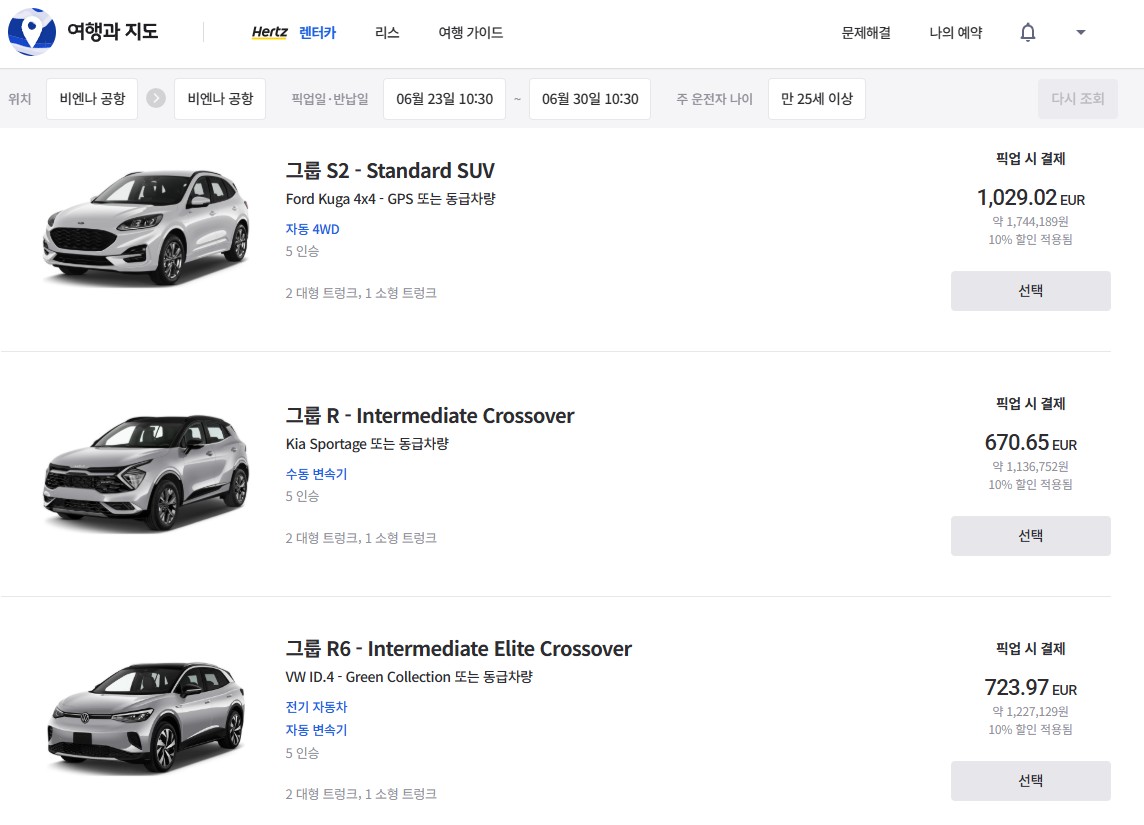Click the location swap arrow icon
The width and height of the screenshot is (1144, 825).
pos(156,99)
